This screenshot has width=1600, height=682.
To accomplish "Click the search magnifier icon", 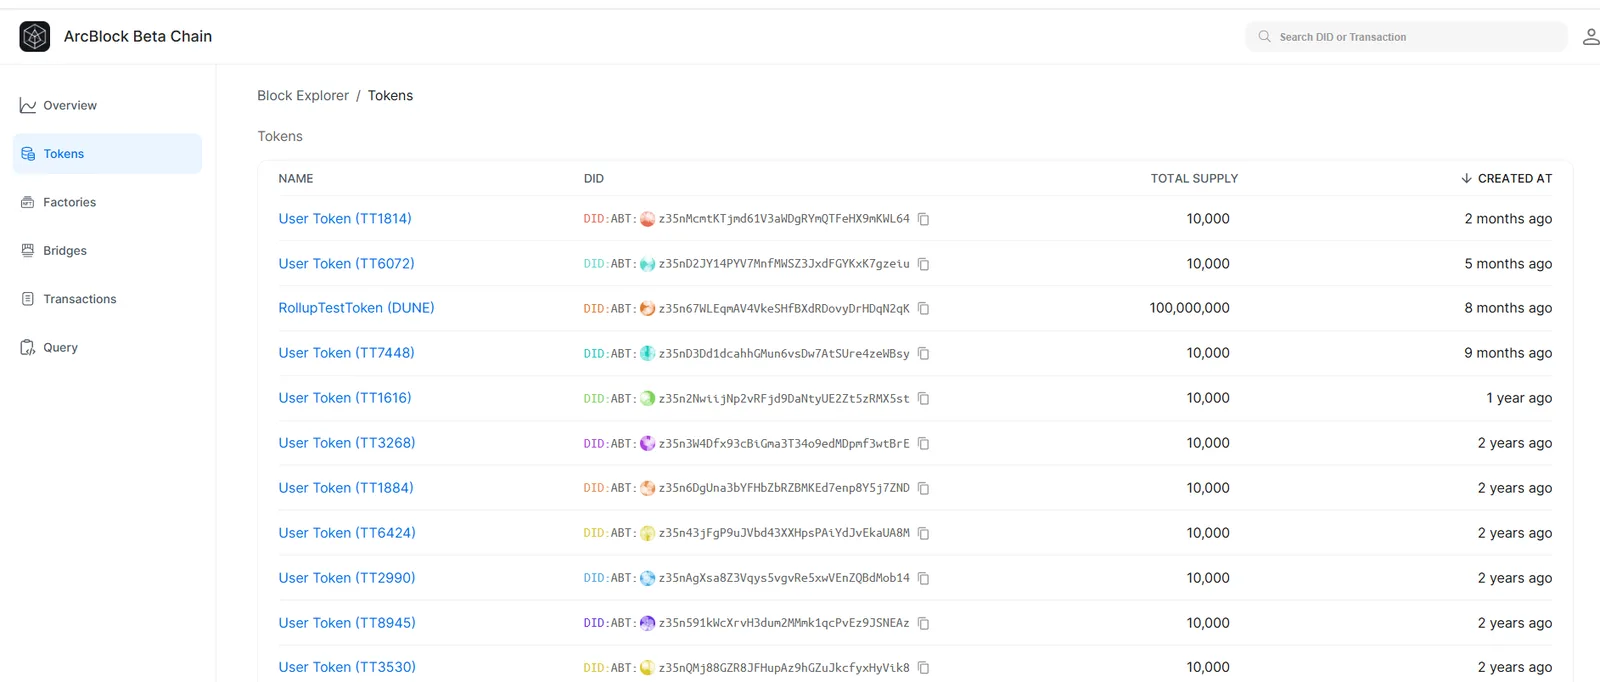I will [x=1264, y=37].
